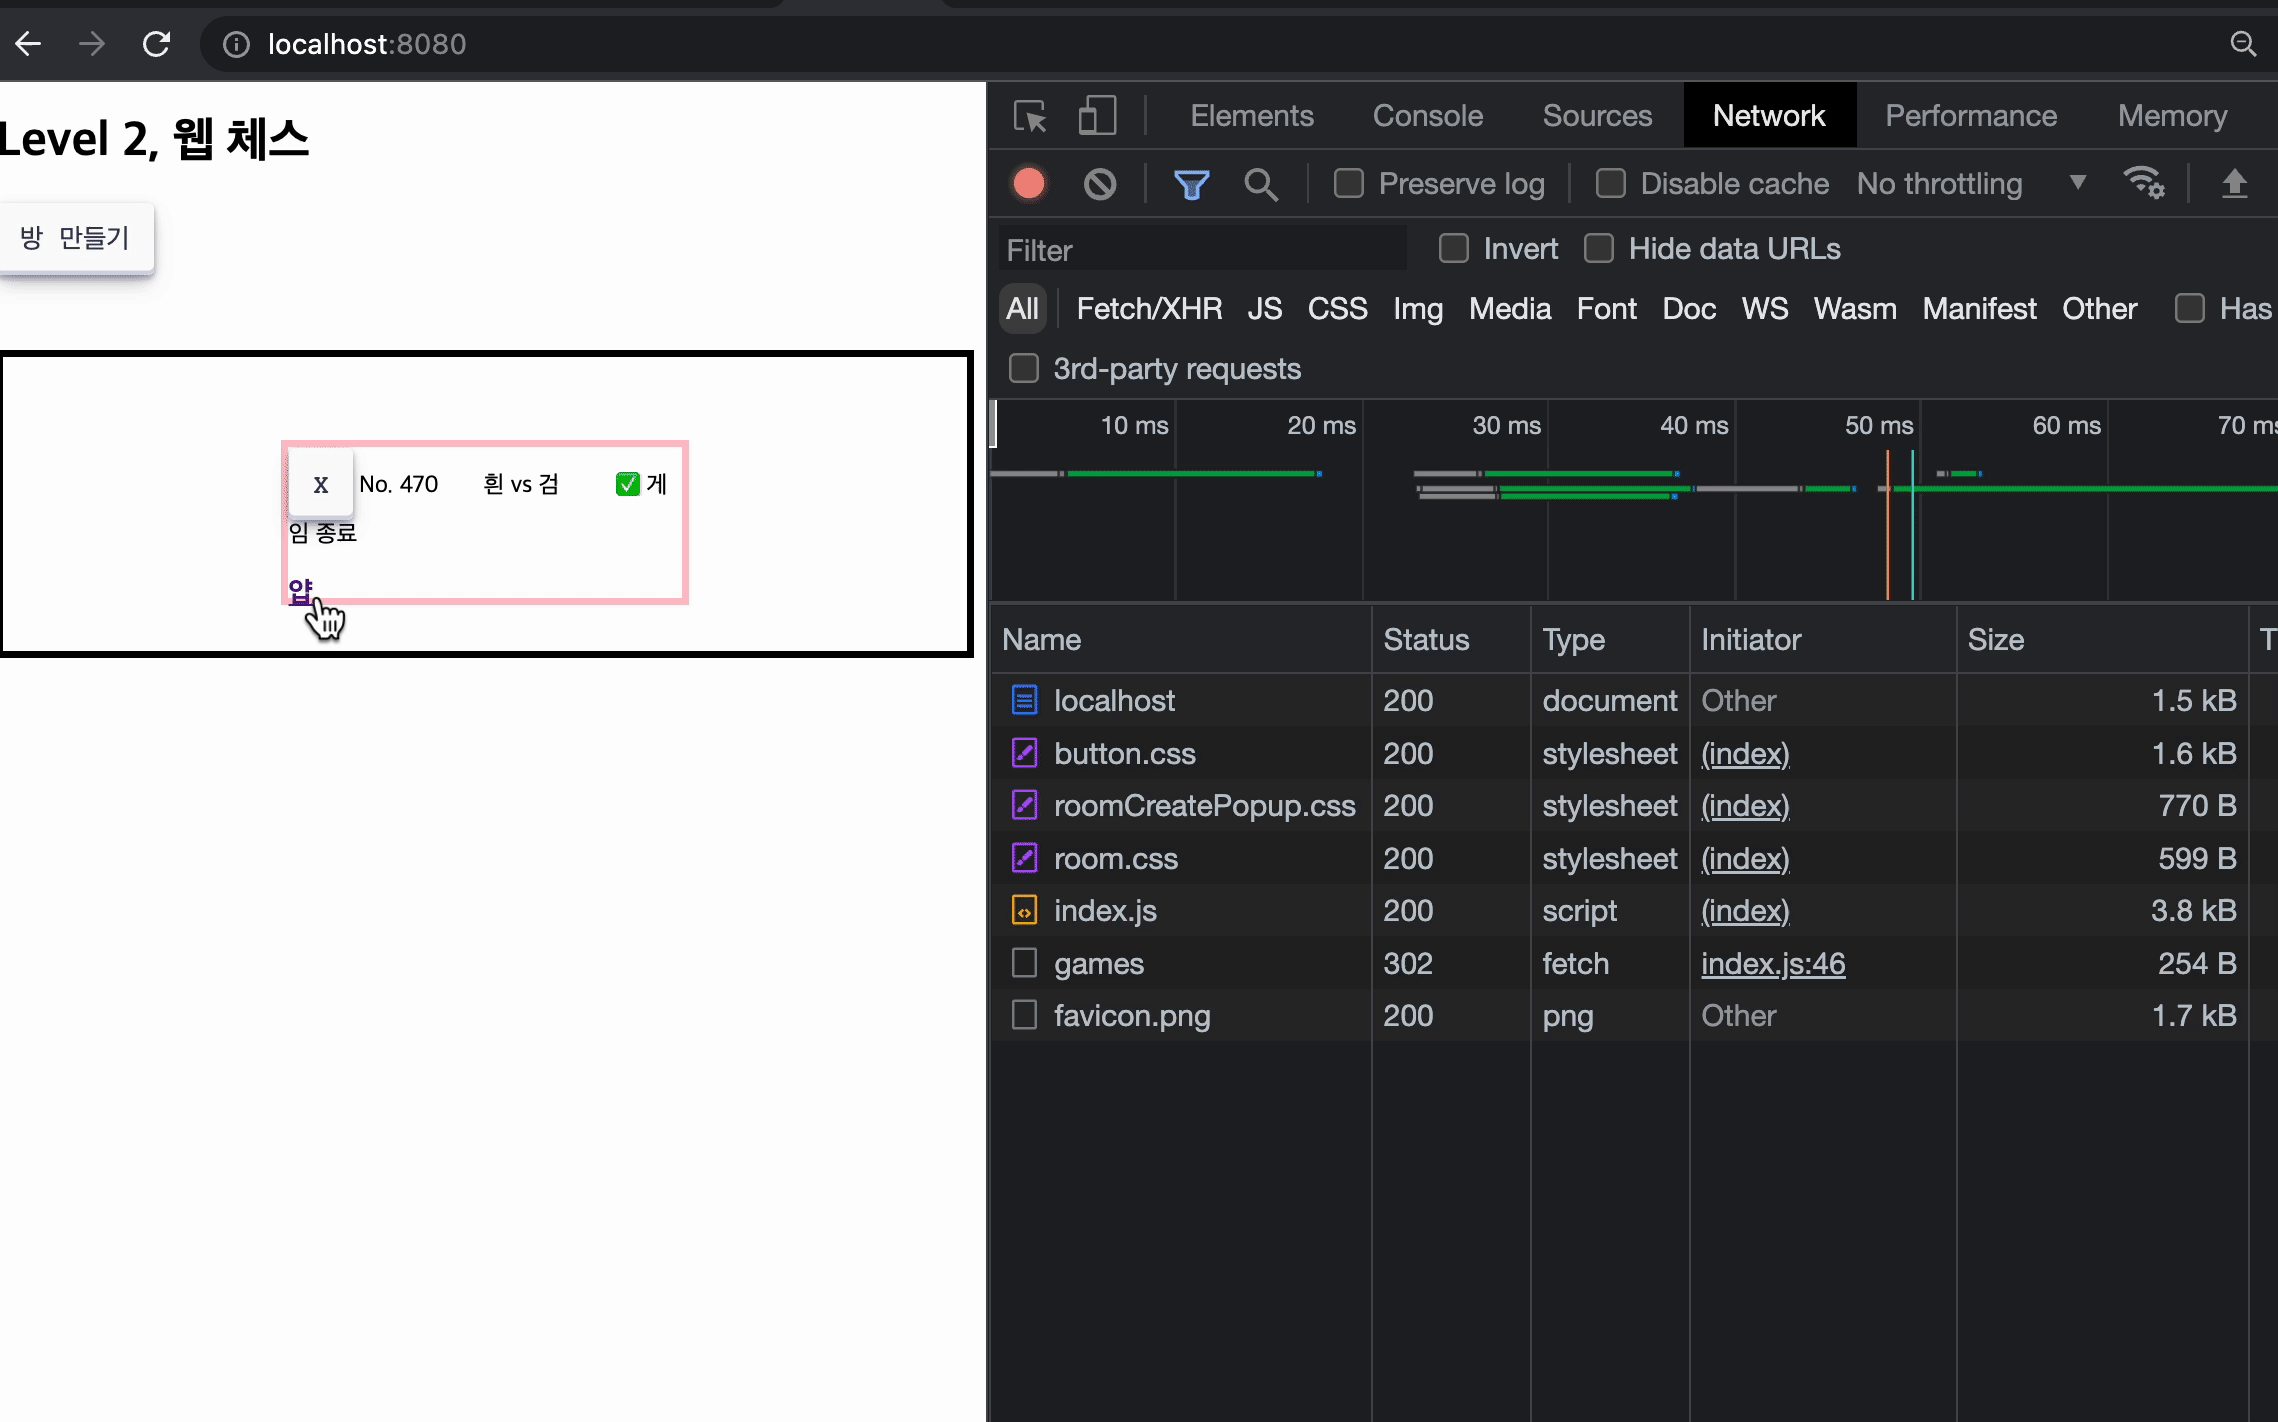Click the inspect element picker icon

coord(1029,116)
